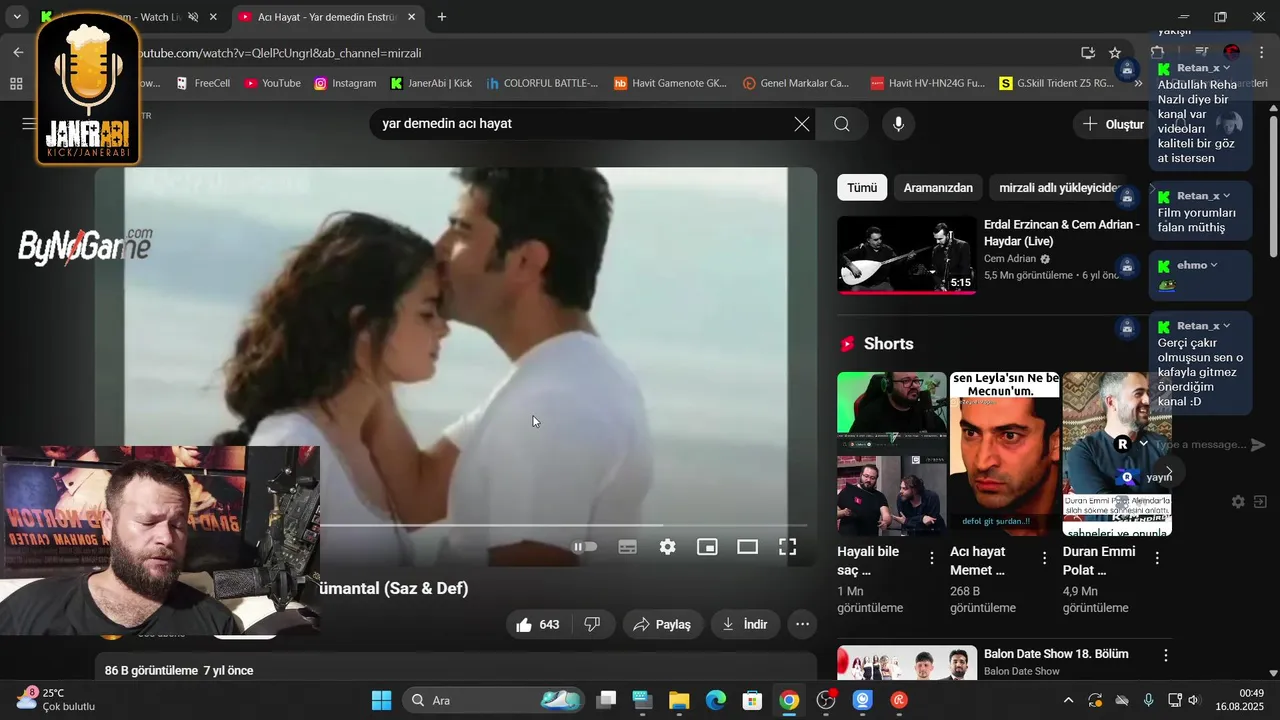The height and width of the screenshot is (720, 1280).
Task: Open the Instagram bookmark
Action: pyautogui.click(x=345, y=83)
